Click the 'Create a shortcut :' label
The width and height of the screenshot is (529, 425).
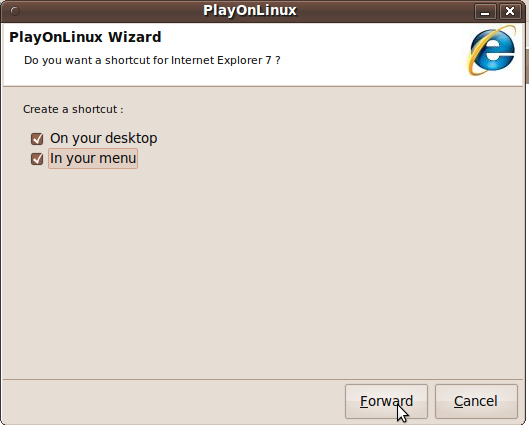(x=73, y=109)
